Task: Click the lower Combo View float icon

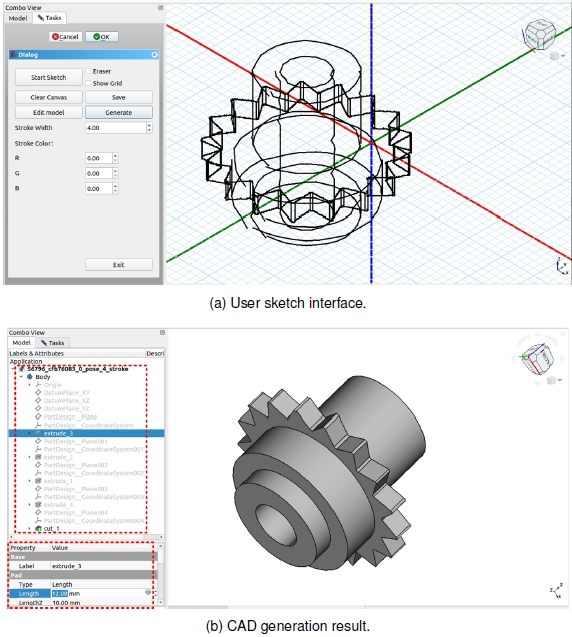Action: [162, 332]
